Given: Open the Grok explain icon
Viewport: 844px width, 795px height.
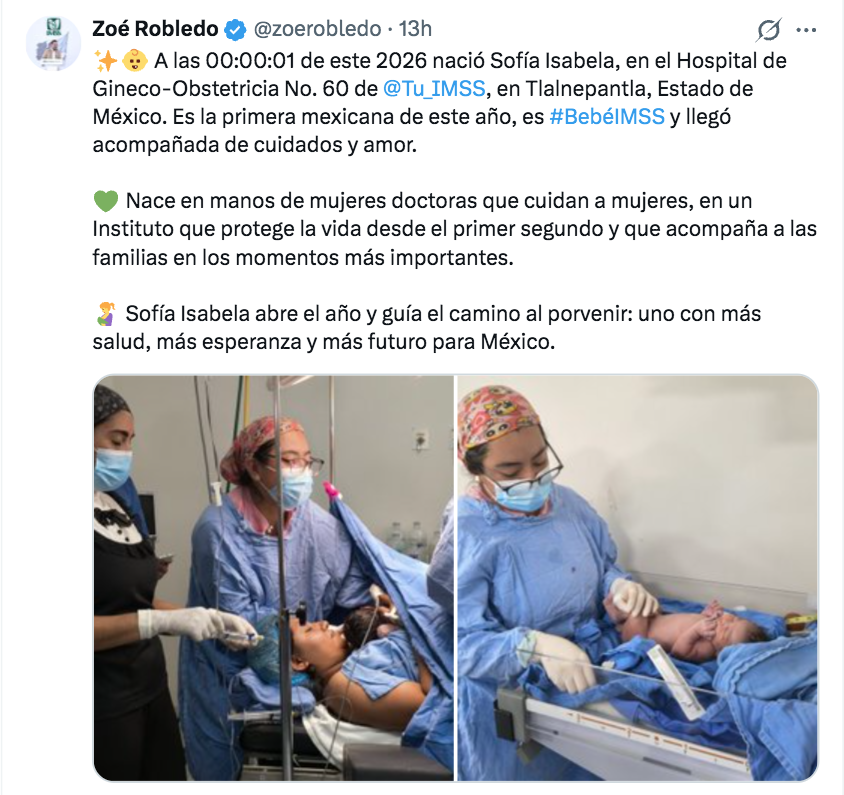Looking at the screenshot, I should coord(768,30).
